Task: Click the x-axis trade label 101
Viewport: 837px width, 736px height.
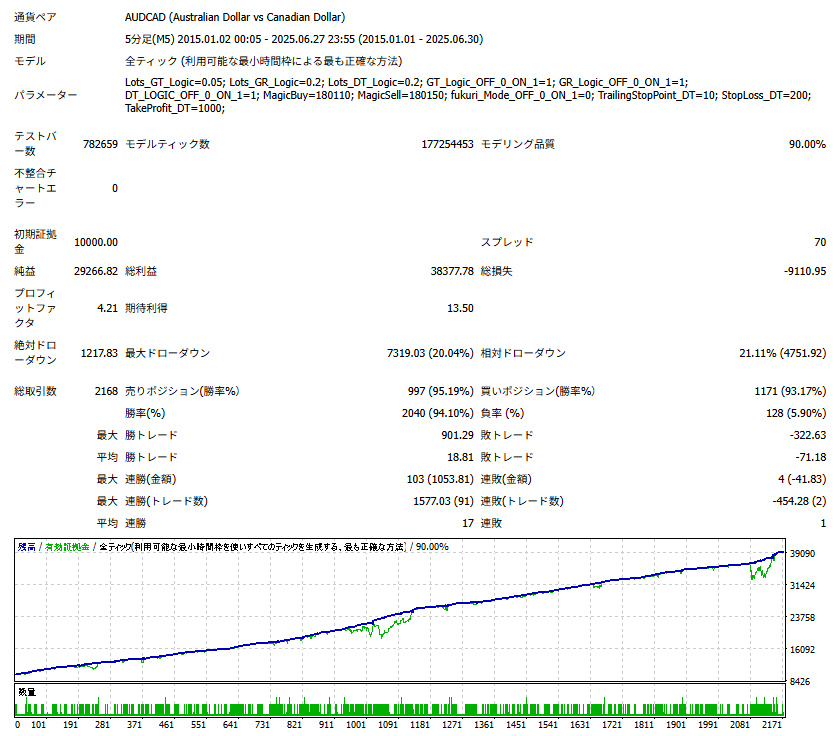Action: tap(38, 725)
